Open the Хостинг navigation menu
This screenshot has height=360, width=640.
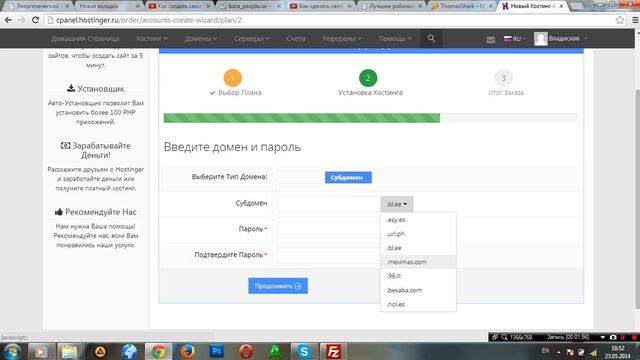point(152,38)
